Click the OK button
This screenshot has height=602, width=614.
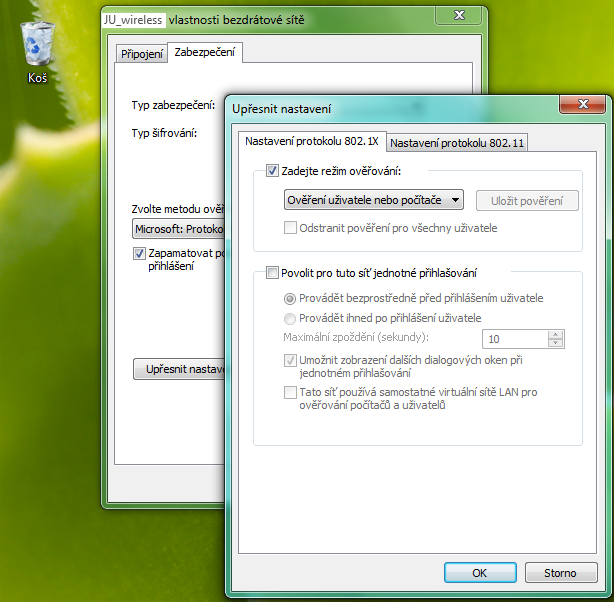480,573
